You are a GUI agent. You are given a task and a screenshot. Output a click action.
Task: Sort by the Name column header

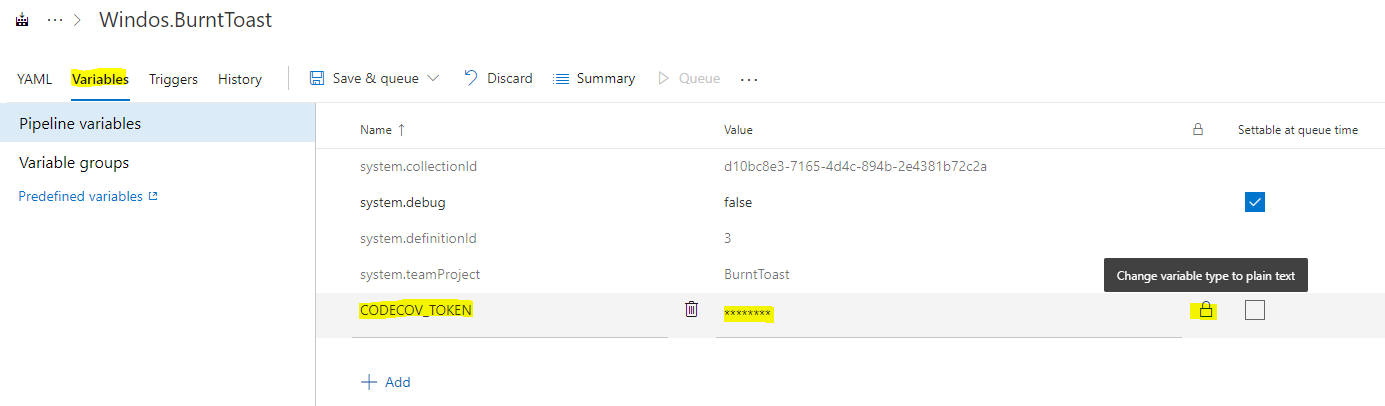383,130
